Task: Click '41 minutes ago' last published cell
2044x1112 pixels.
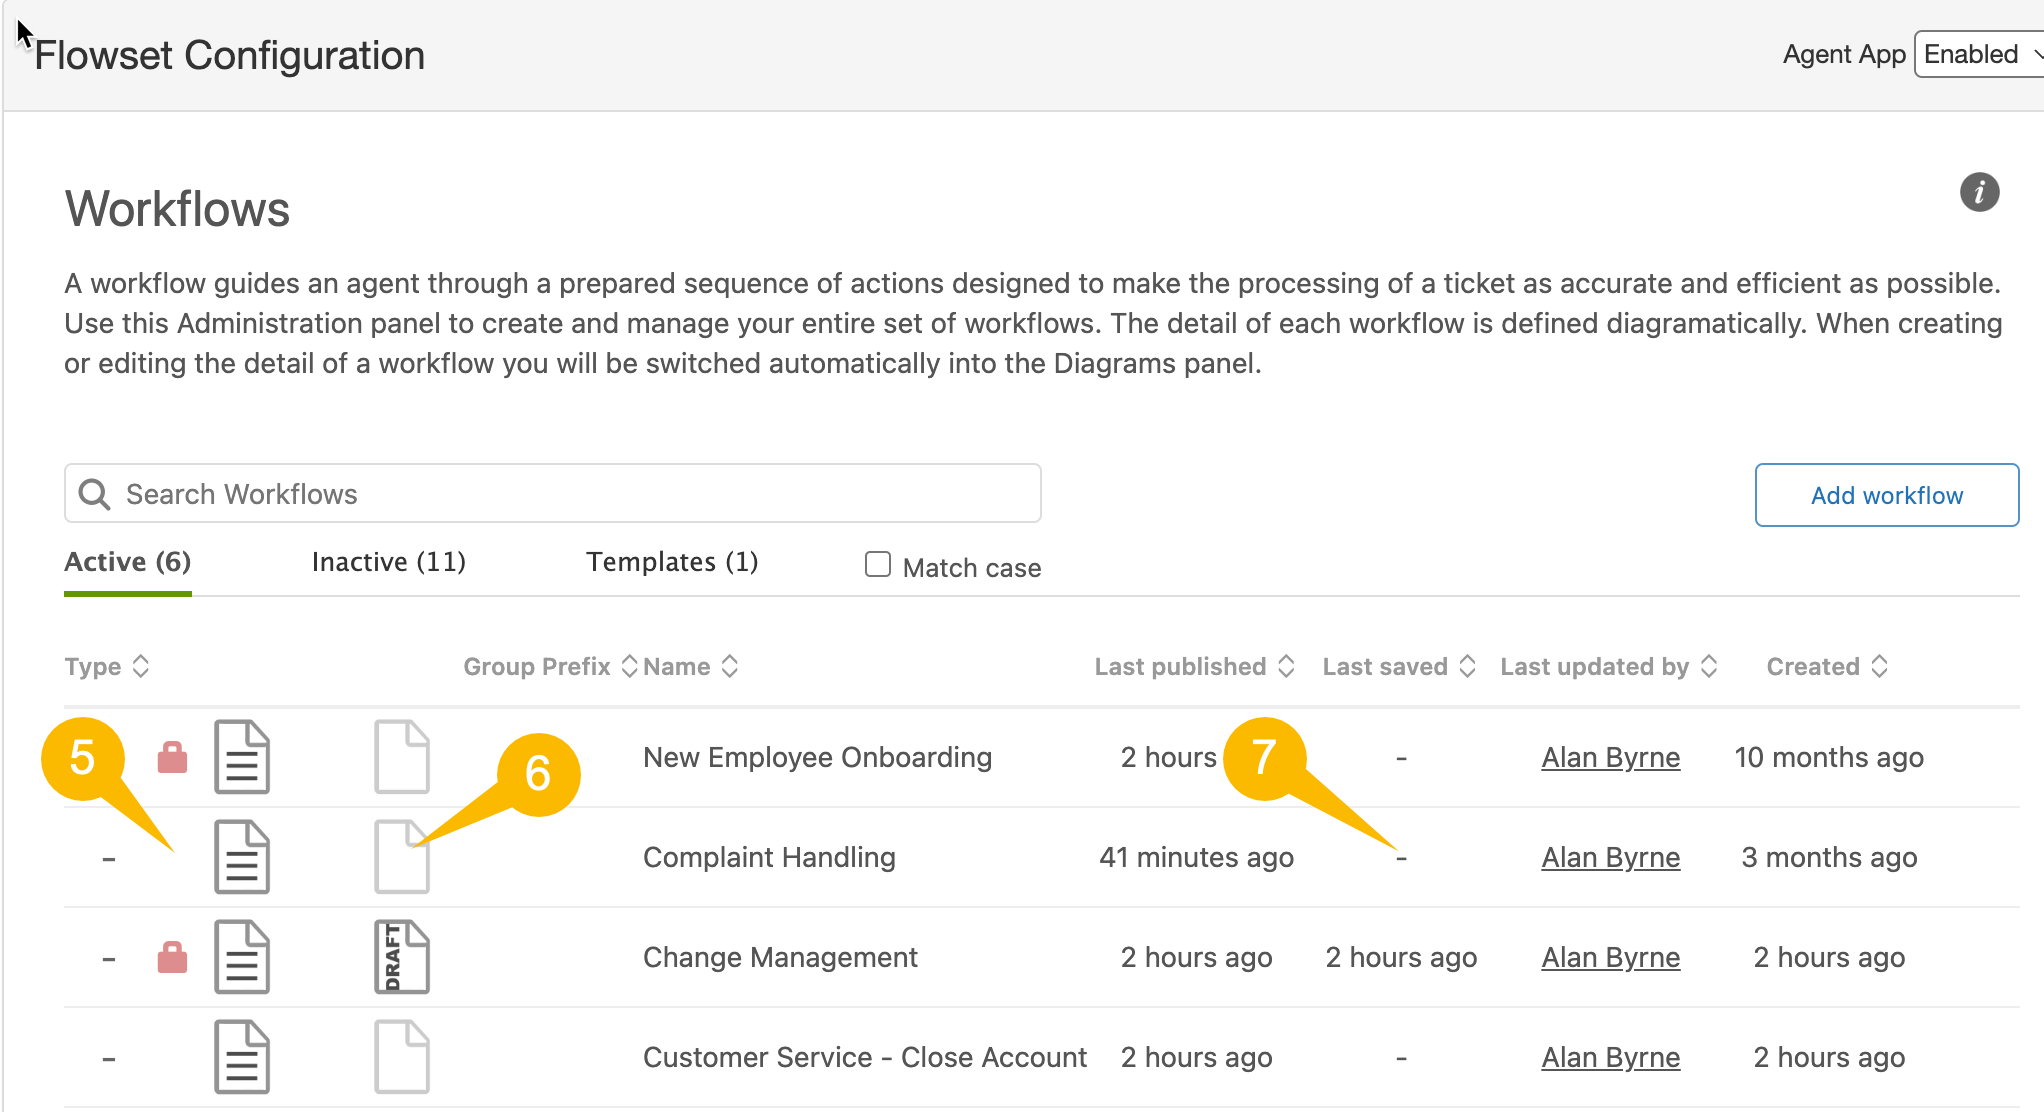Action: pos(1196,857)
